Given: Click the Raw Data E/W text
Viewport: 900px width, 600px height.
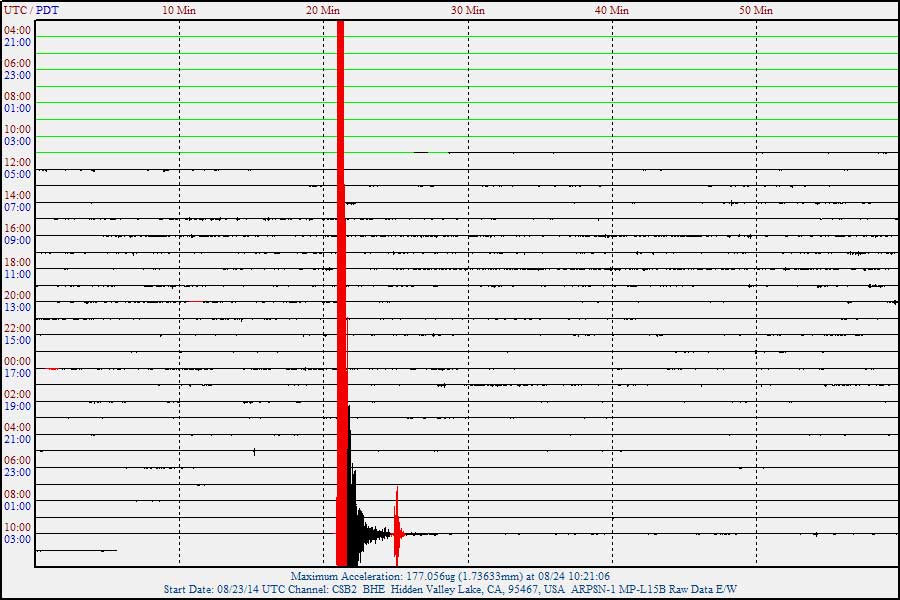Looking at the screenshot, I should coord(703,589).
